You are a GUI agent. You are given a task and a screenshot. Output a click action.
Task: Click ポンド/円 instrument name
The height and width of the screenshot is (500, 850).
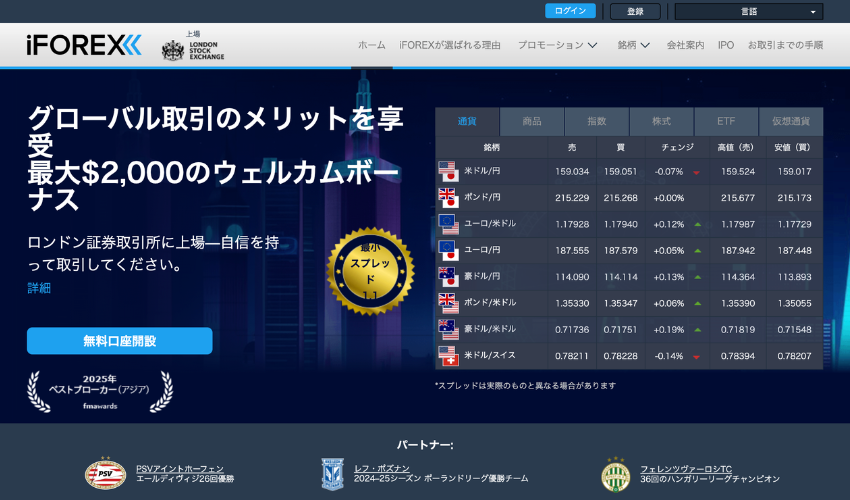pyautogui.click(x=482, y=197)
